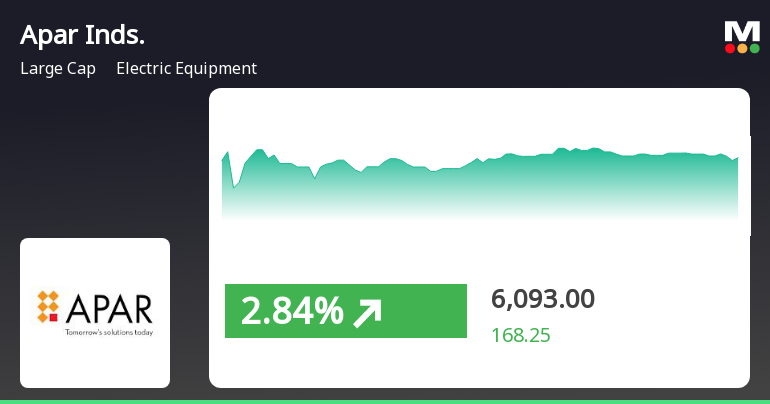Click the green badge background left of percentage
This screenshot has width=770, height=404.
click(x=232, y=312)
